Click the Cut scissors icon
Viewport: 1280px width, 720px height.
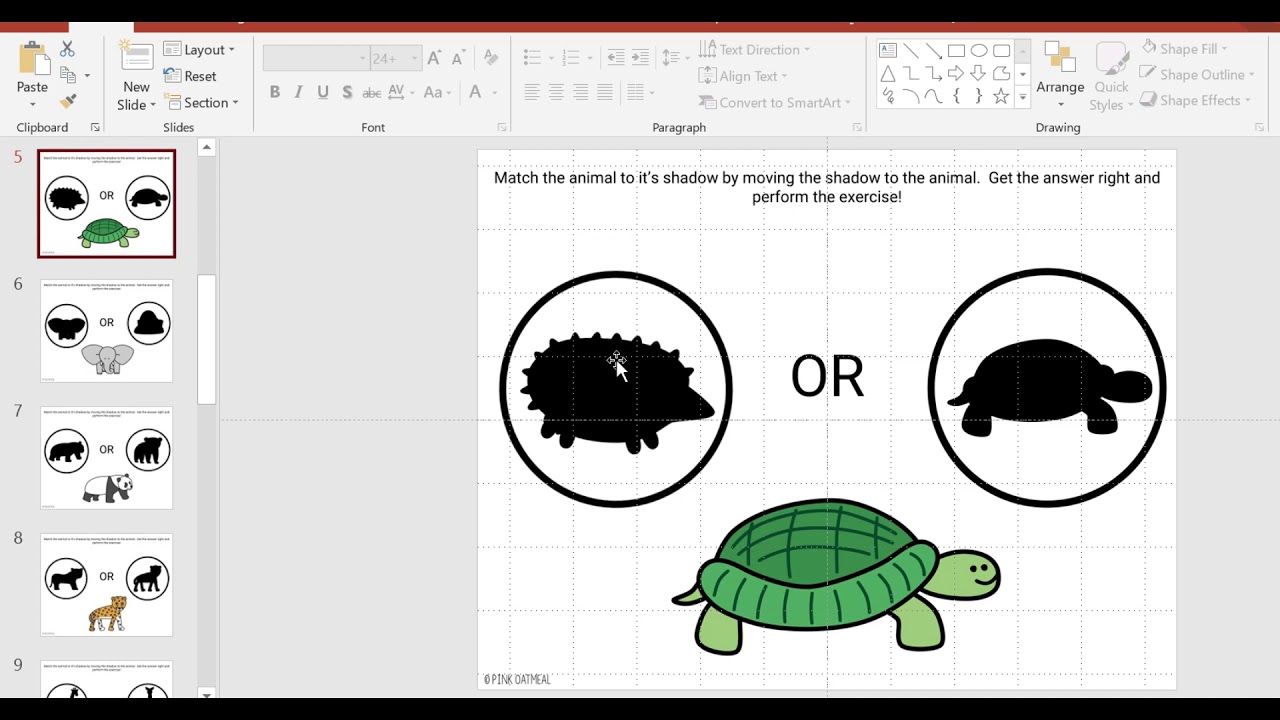click(x=67, y=49)
